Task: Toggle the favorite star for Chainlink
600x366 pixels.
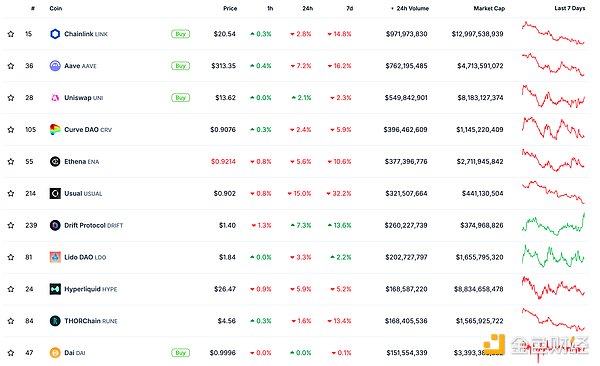Action: pos(11,34)
